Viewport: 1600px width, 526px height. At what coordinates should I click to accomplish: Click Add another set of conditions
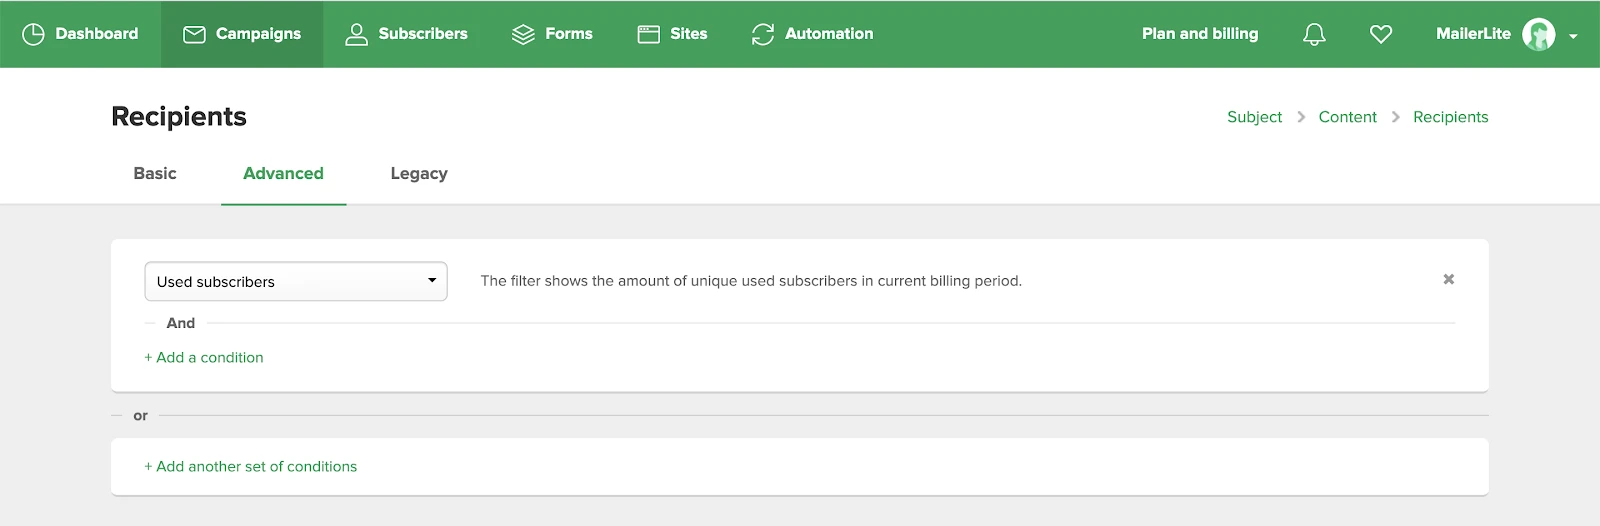pyautogui.click(x=251, y=466)
